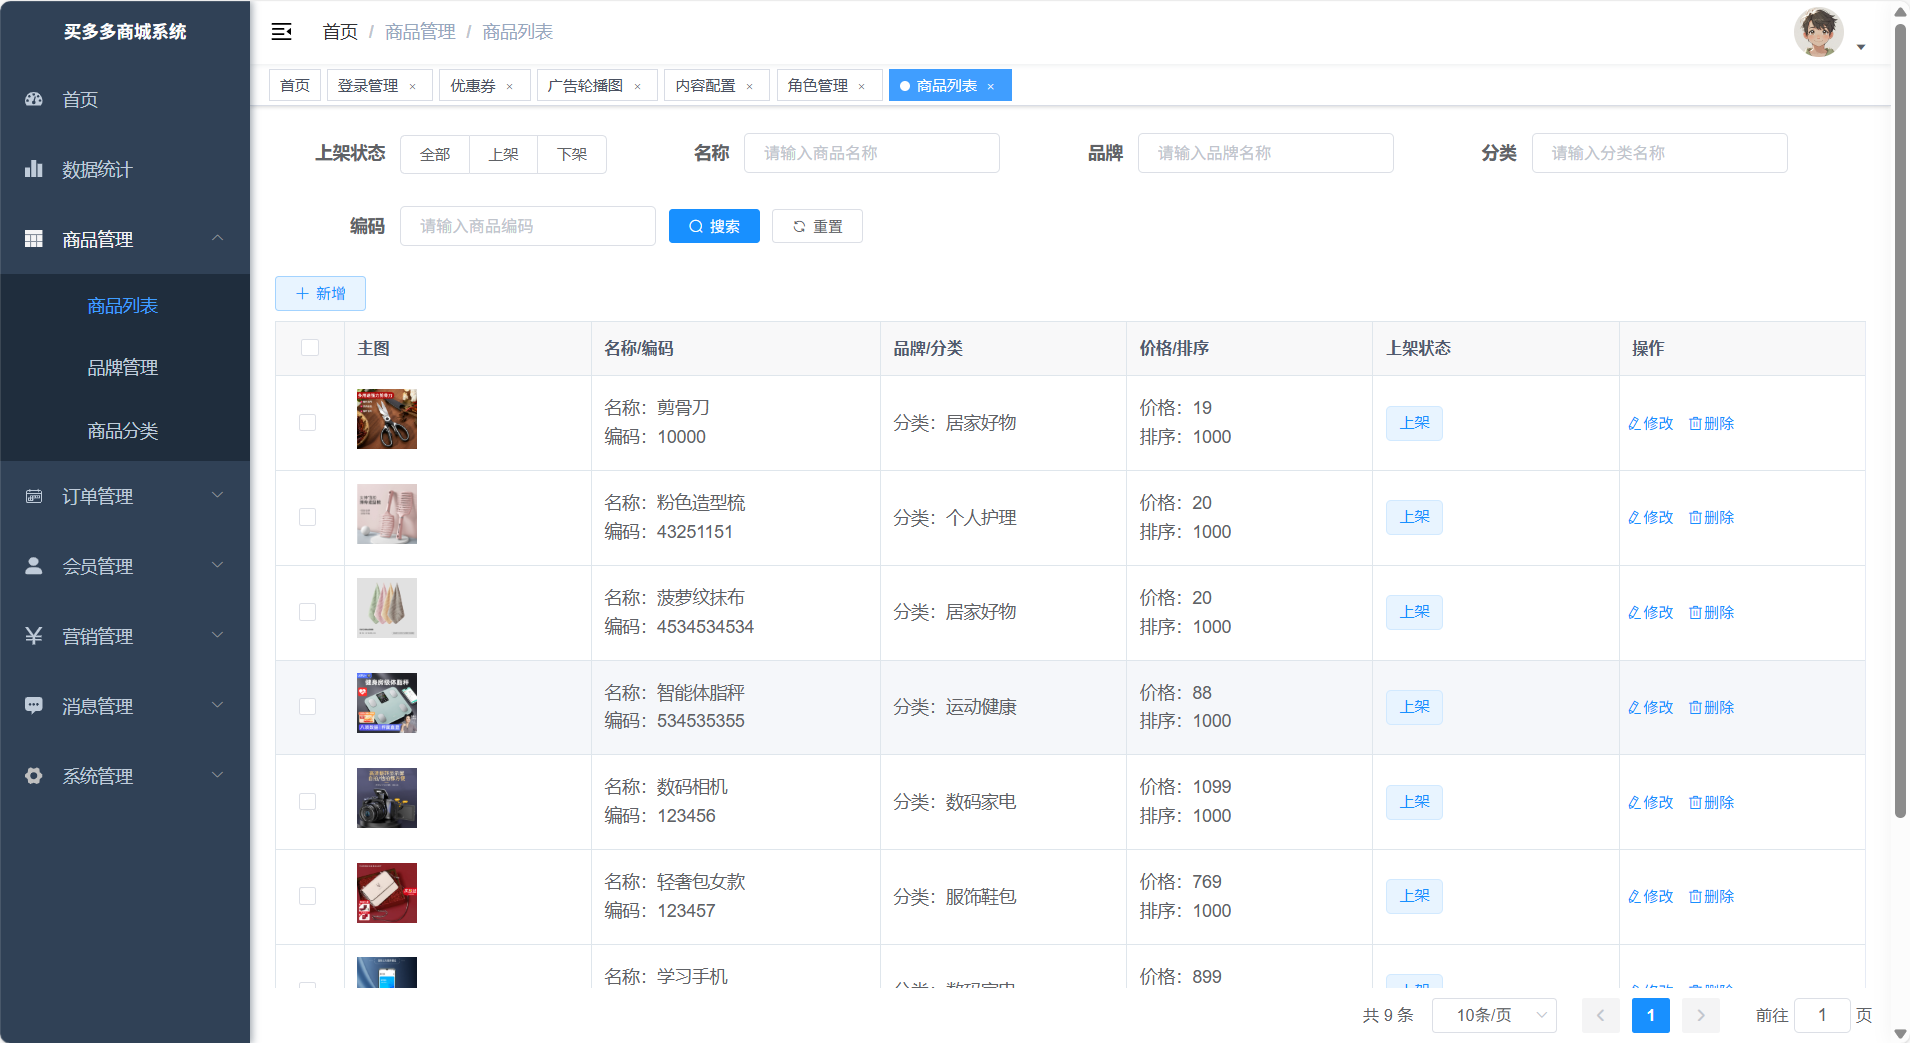The width and height of the screenshot is (1910, 1043).
Task: Close the 广告轮播图 tab
Action: (637, 87)
